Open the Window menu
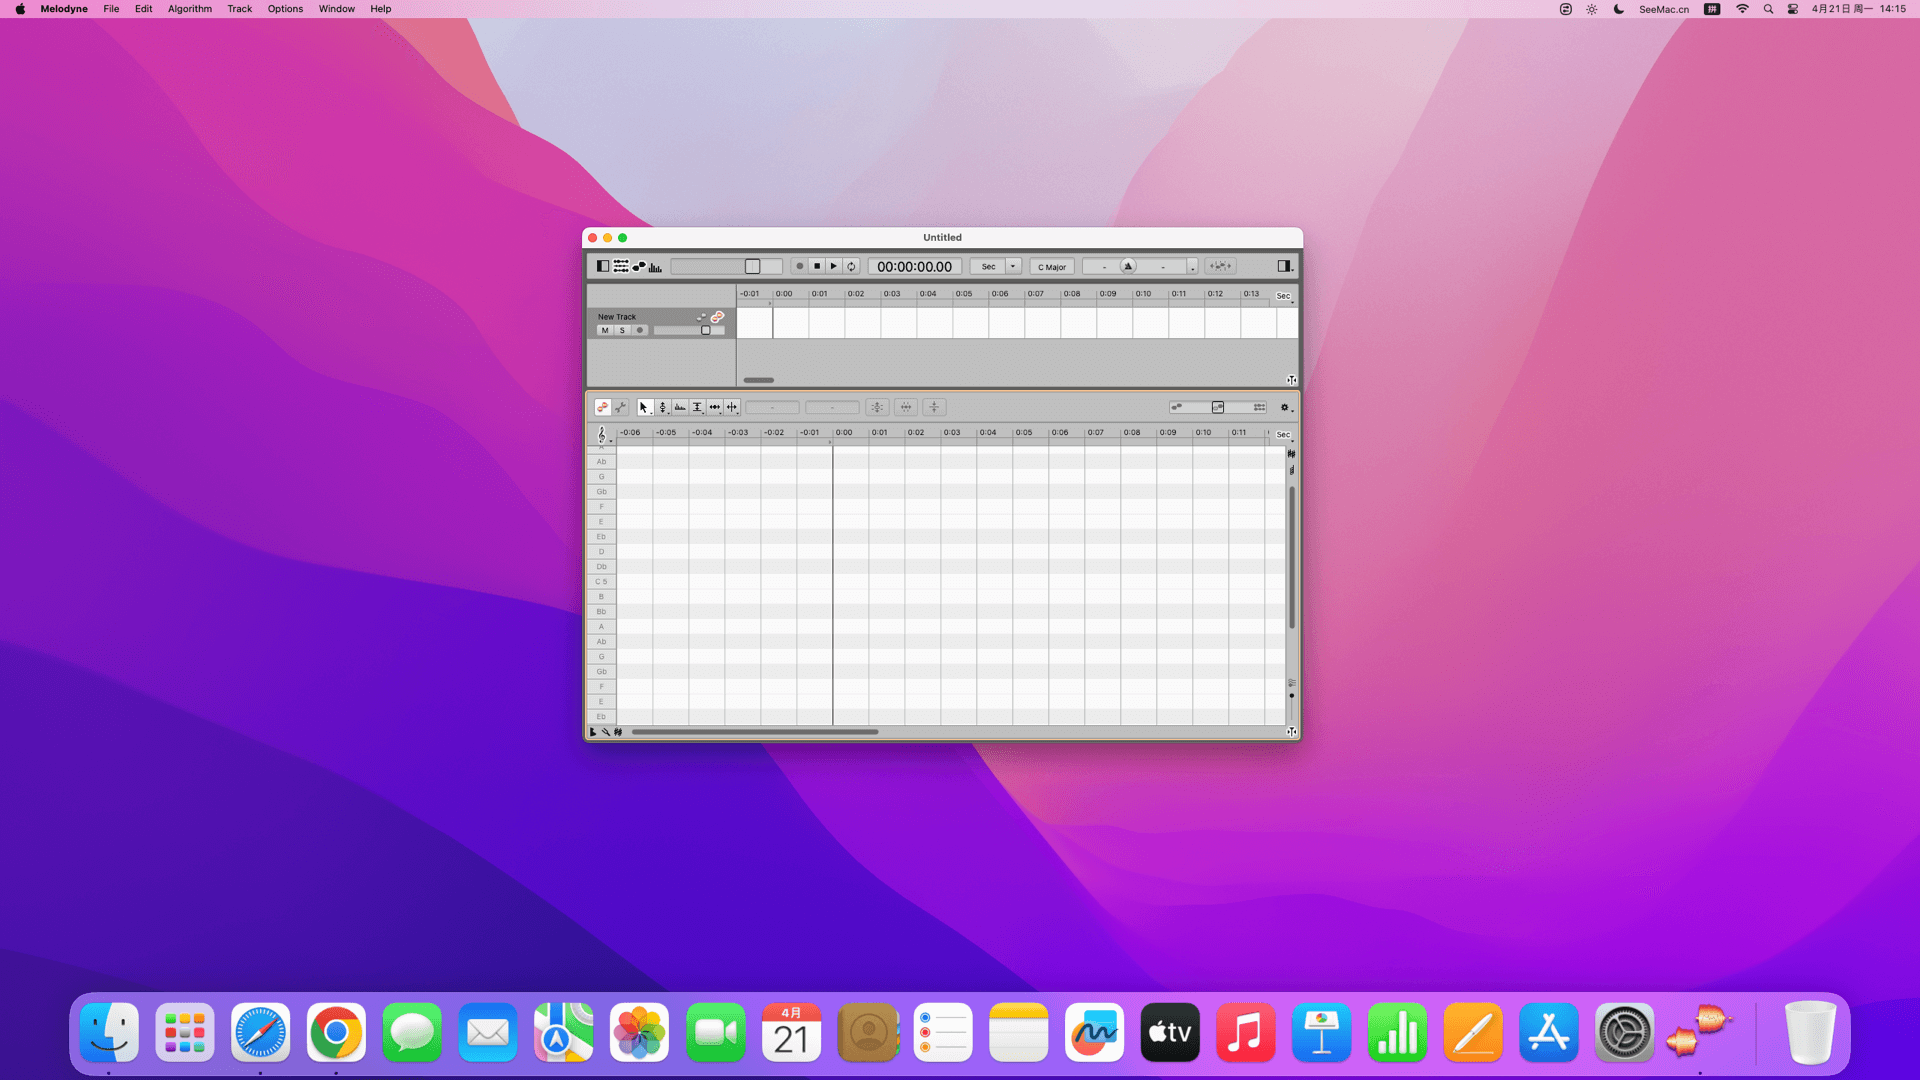Image resolution: width=1920 pixels, height=1080 pixels. click(337, 9)
